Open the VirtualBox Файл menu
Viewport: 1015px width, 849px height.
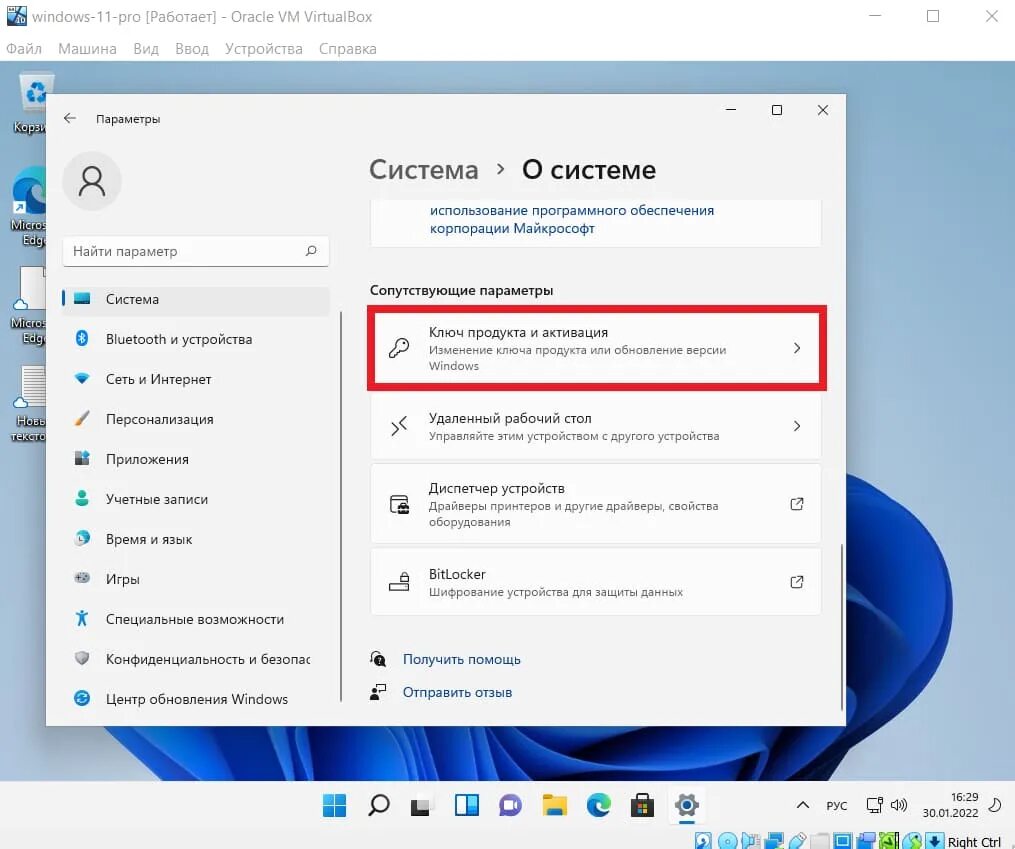pyautogui.click(x=24, y=49)
